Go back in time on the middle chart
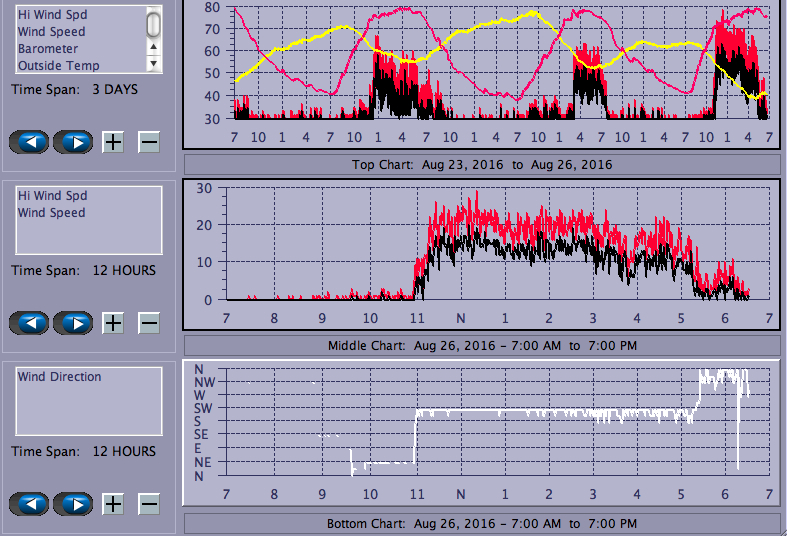The width and height of the screenshot is (787, 536). tap(30, 322)
